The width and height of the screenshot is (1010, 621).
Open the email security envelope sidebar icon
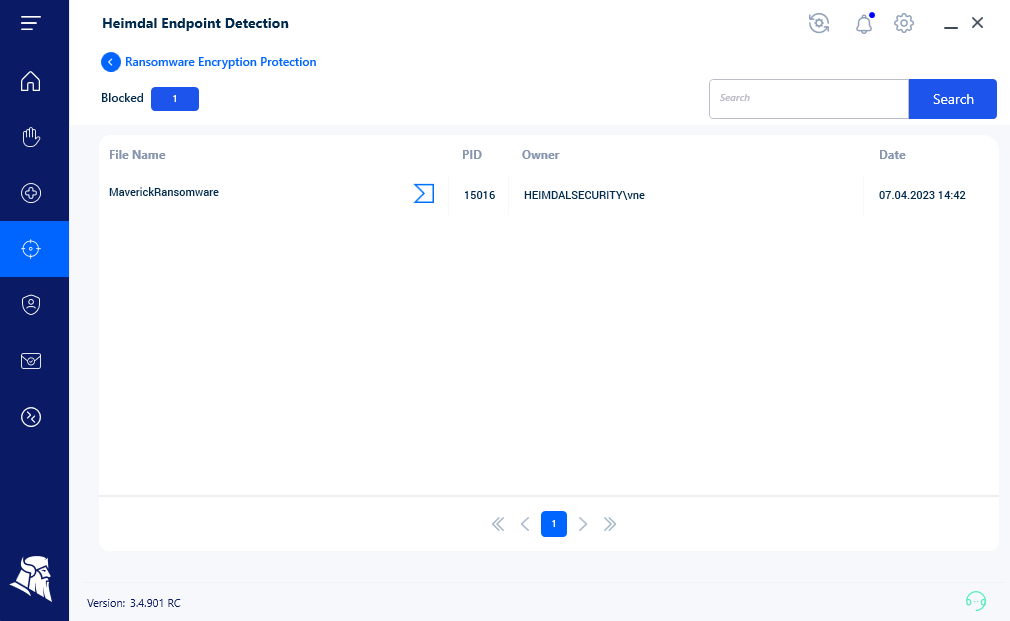pos(30,361)
